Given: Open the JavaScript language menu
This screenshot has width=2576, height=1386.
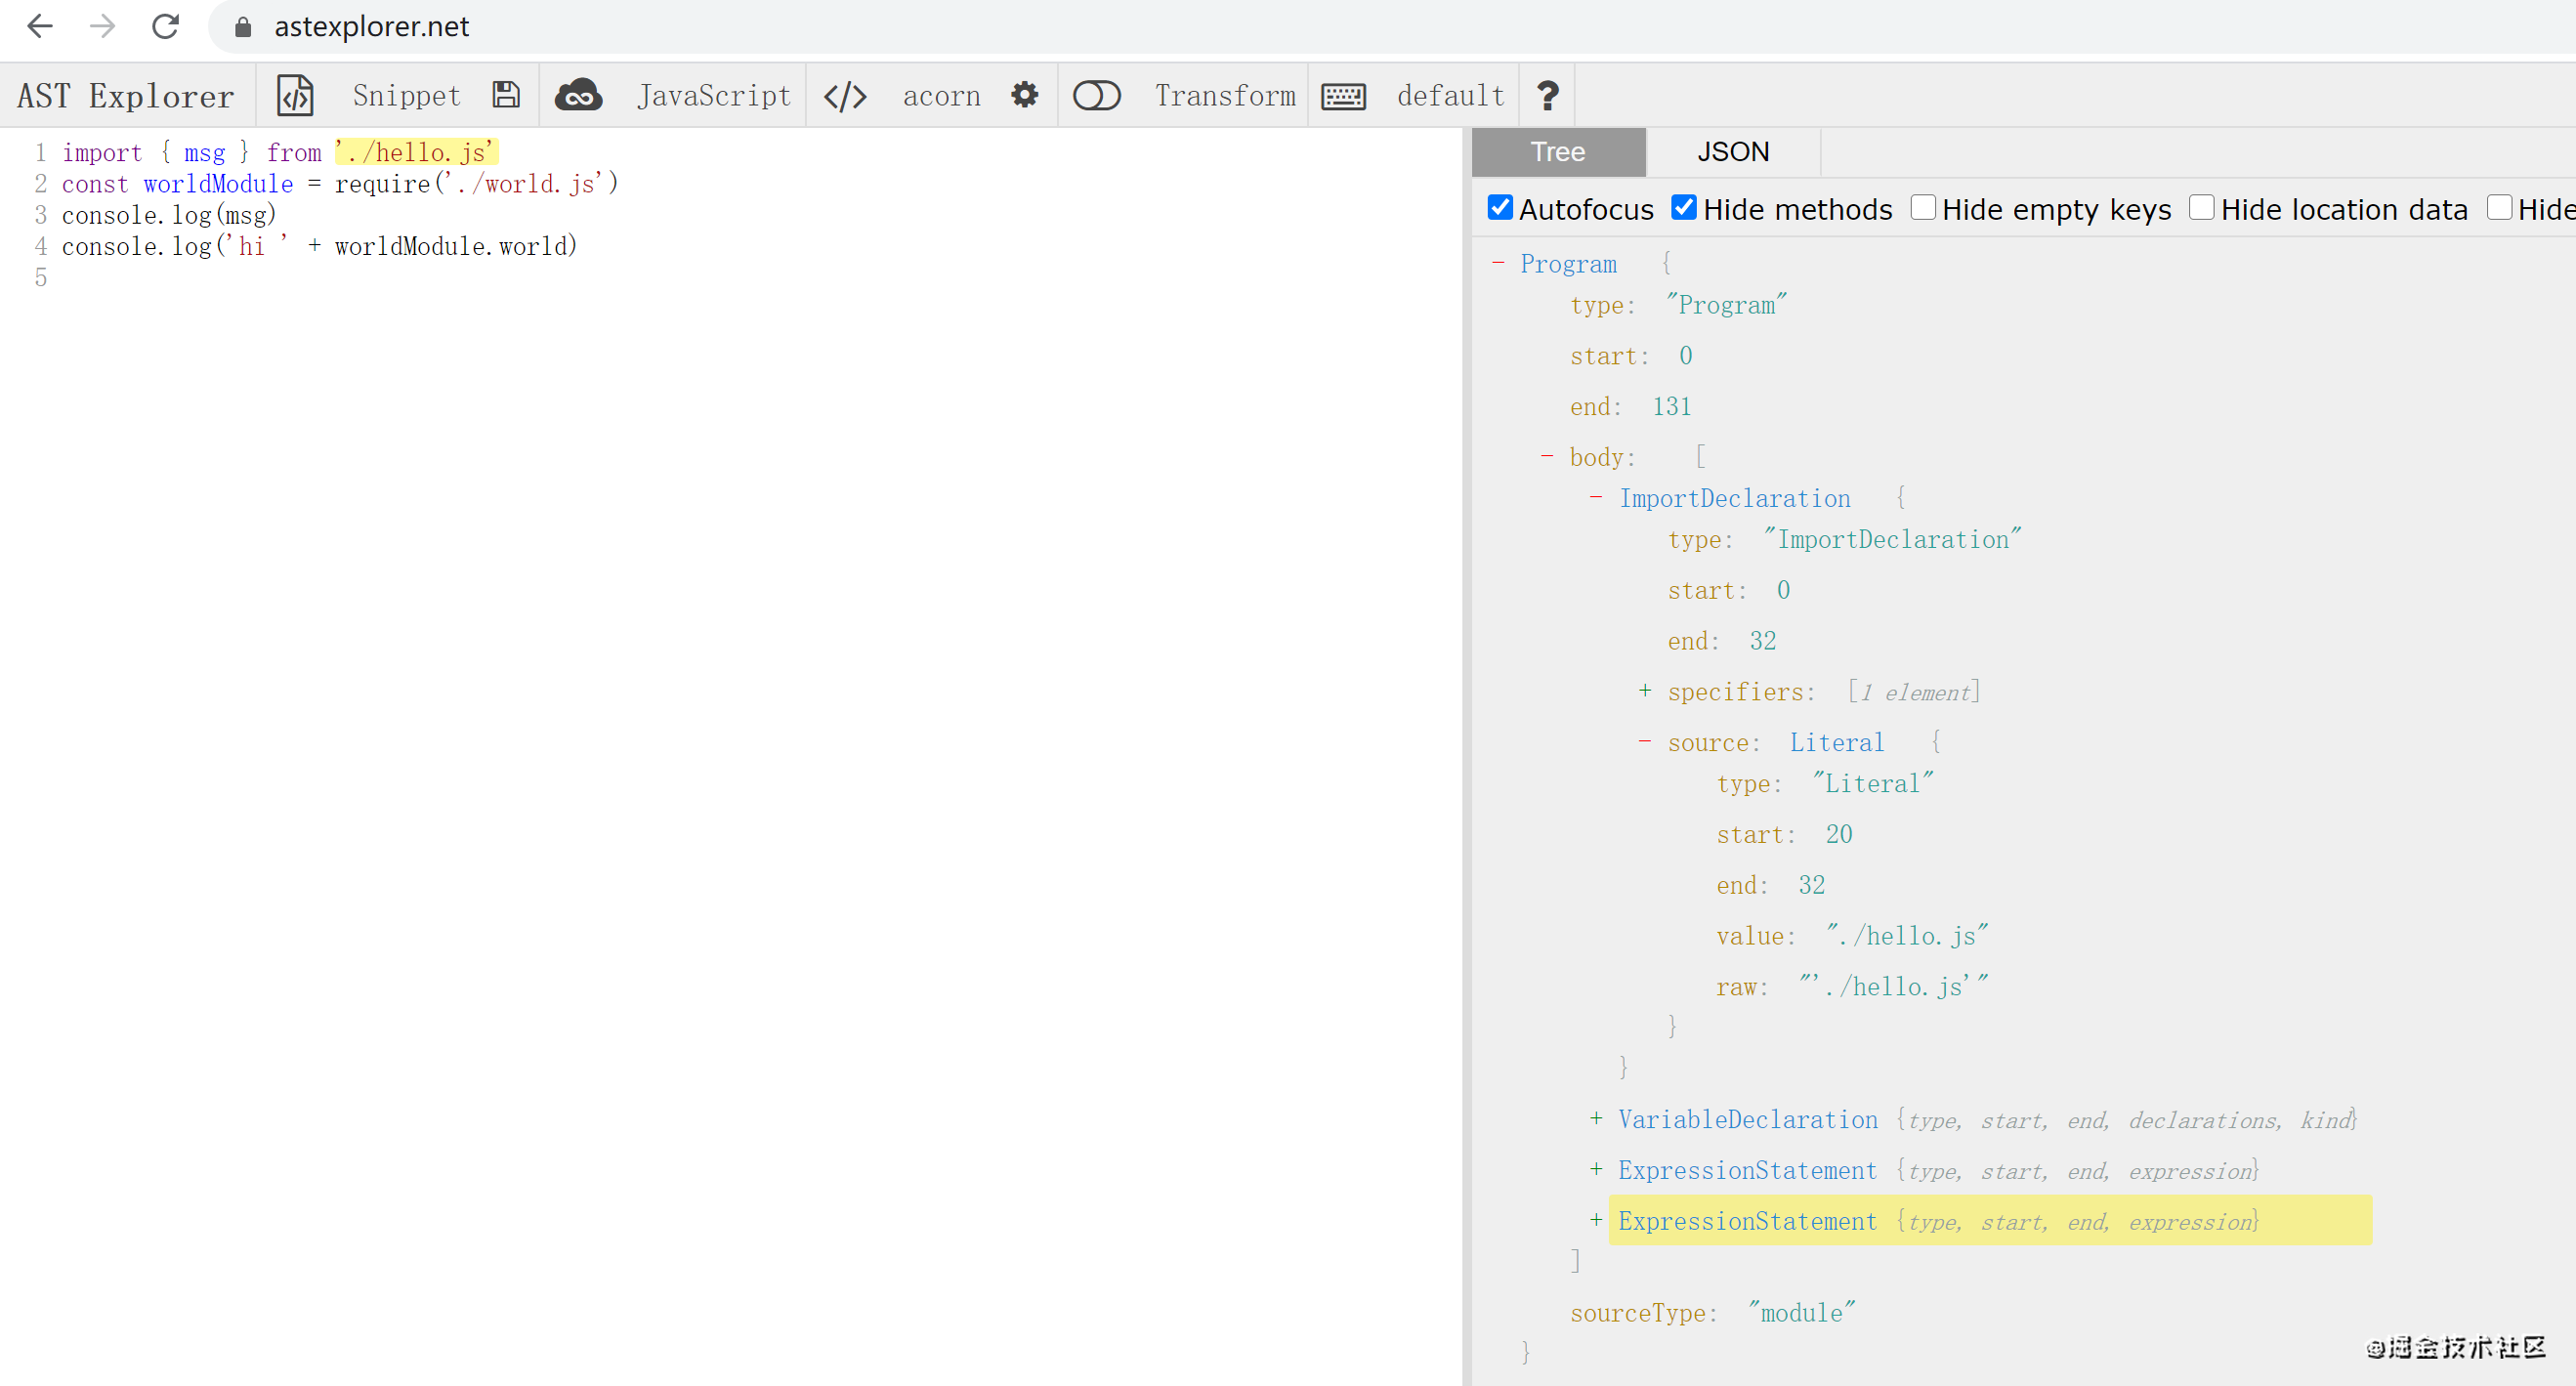Looking at the screenshot, I should click(713, 96).
